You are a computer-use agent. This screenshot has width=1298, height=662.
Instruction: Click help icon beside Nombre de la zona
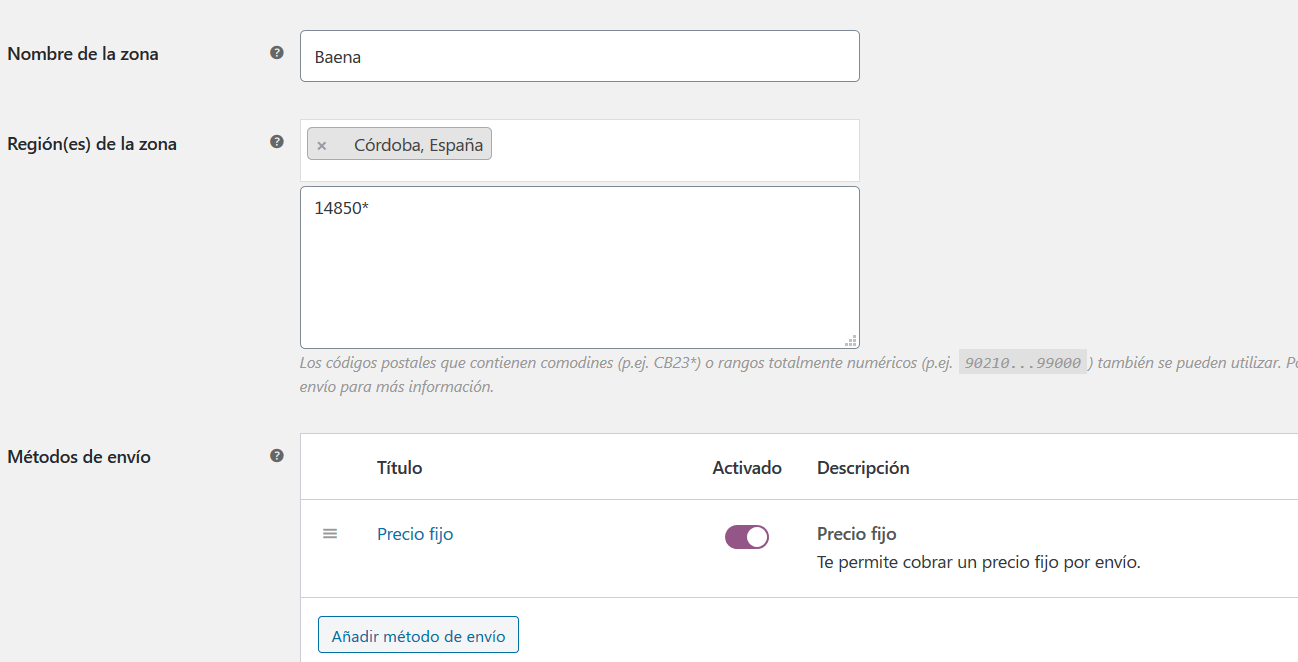click(277, 53)
